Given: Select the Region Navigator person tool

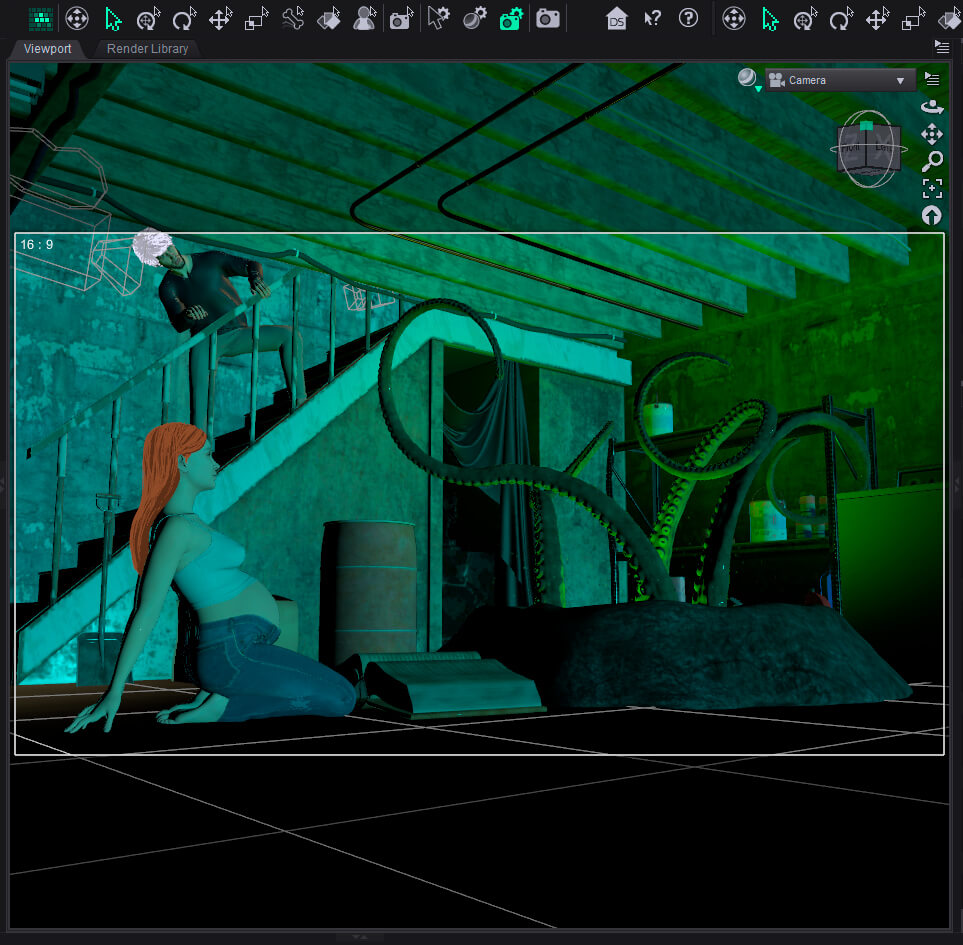Looking at the screenshot, I should point(365,19).
